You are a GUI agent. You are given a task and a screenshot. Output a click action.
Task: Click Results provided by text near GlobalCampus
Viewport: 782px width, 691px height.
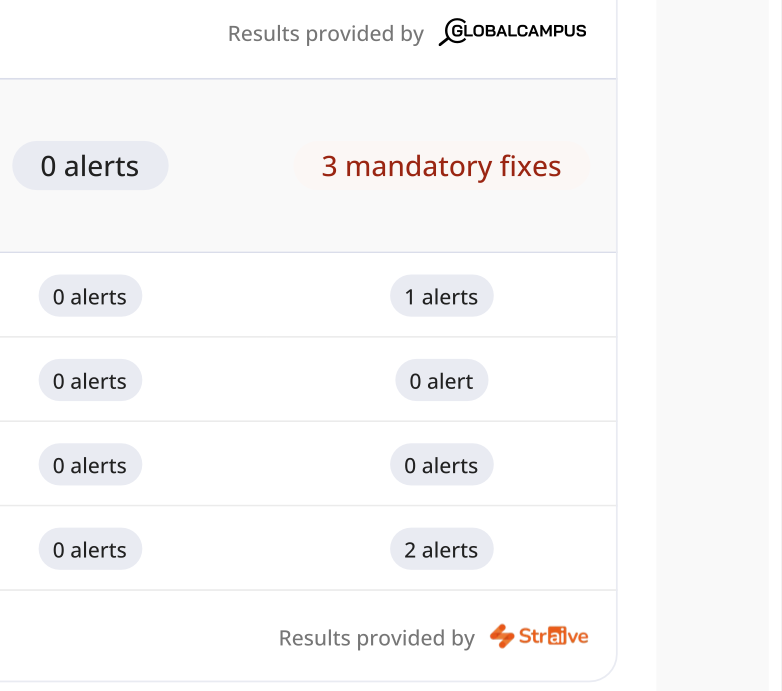[x=326, y=34]
